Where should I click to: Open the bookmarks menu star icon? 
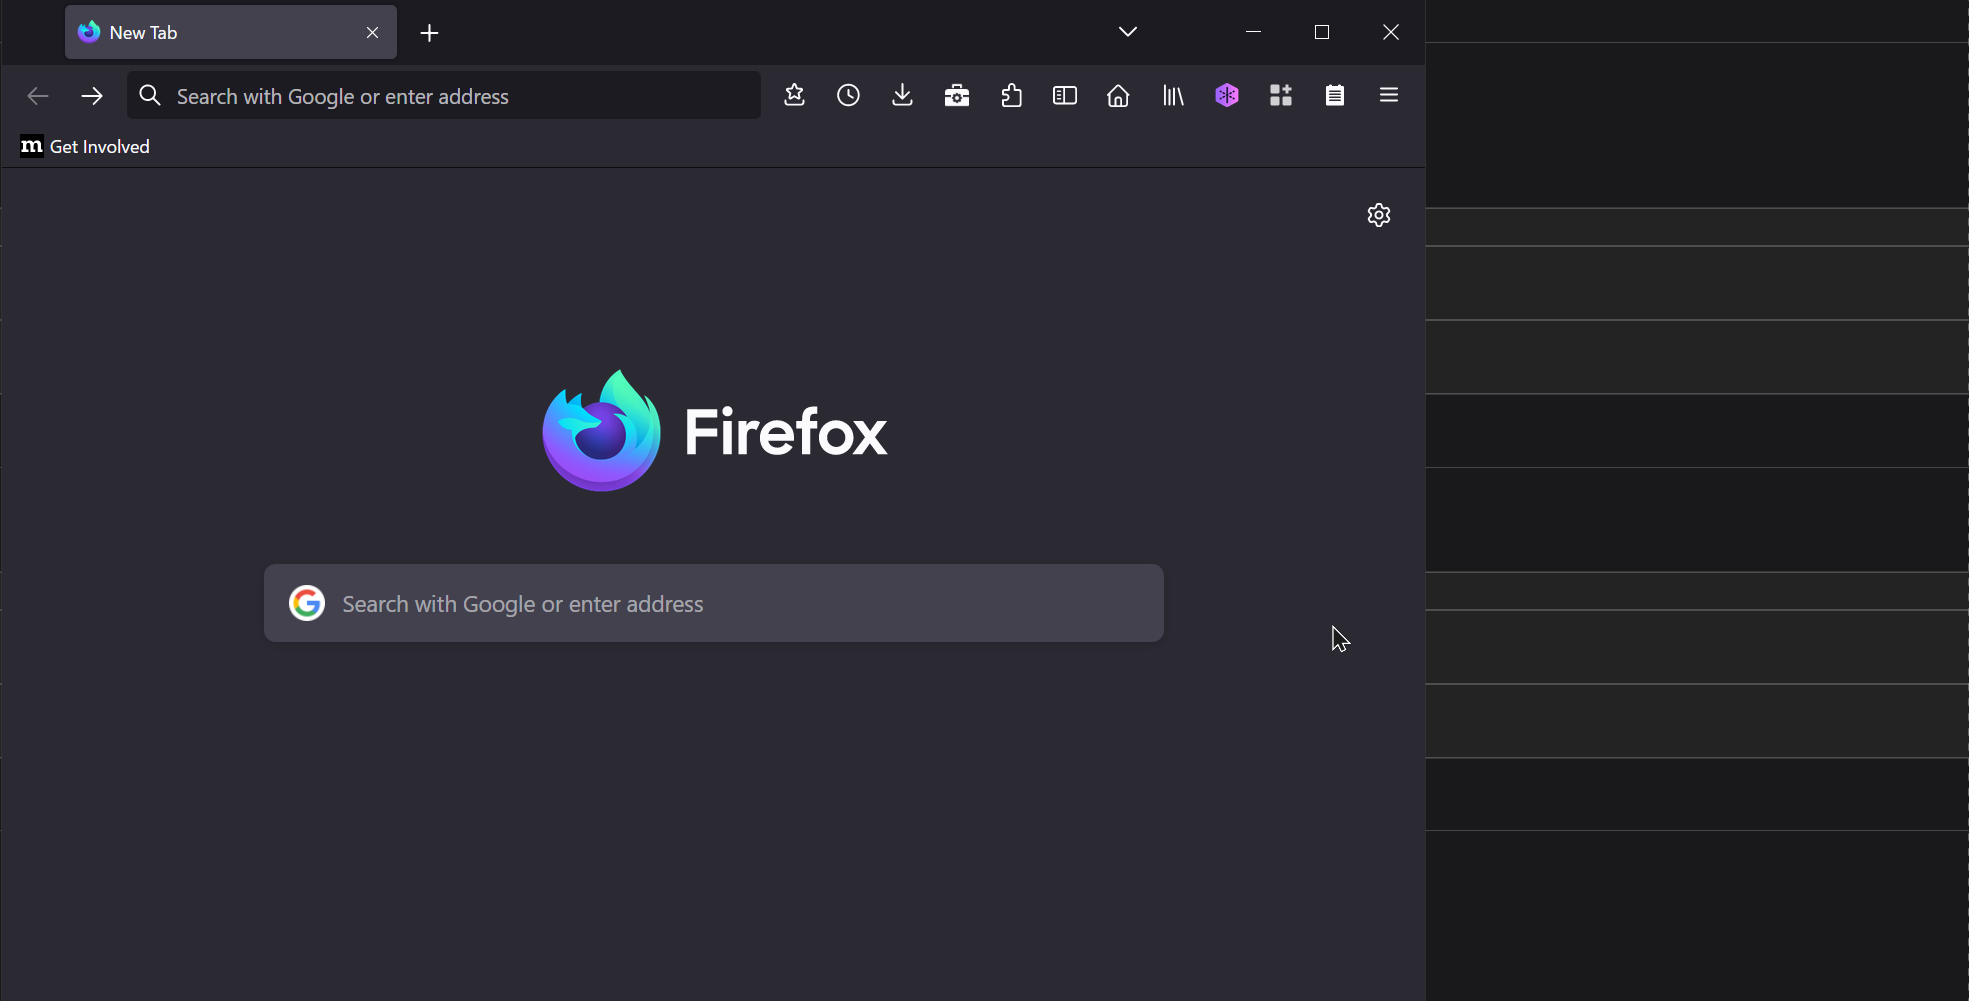click(795, 95)
